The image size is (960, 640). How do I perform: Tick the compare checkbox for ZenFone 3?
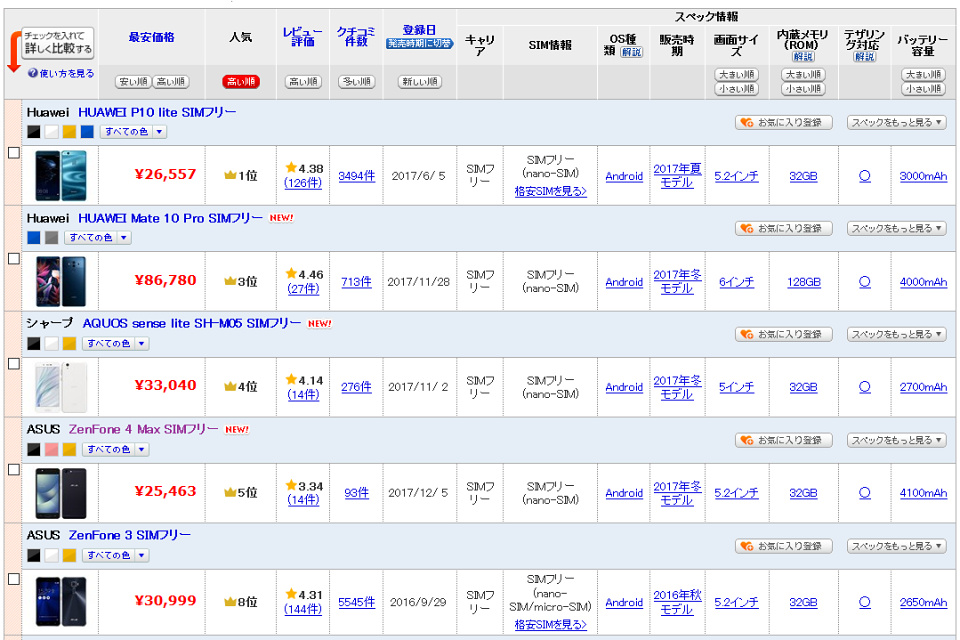pyautogui.click(x=13, y=579)
